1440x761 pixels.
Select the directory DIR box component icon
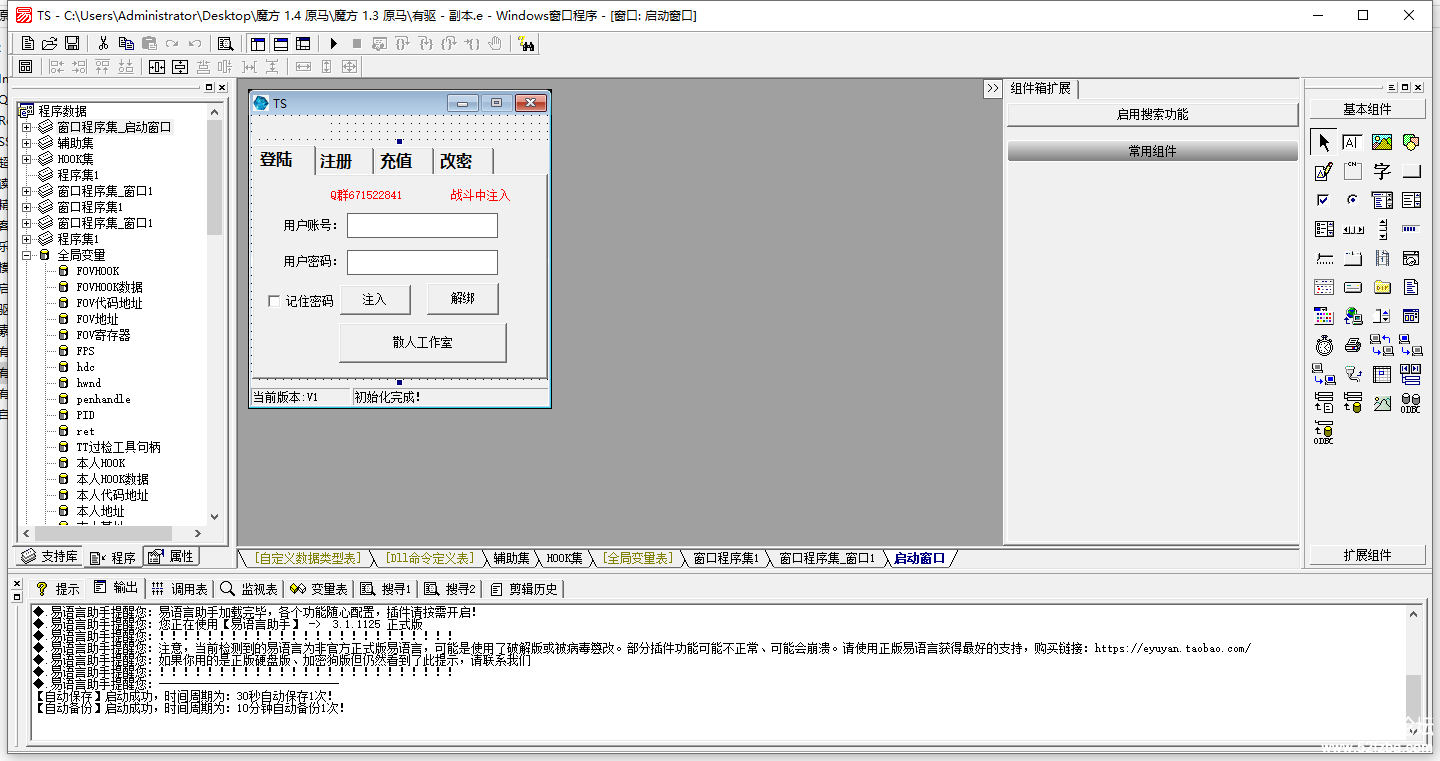1382,287
